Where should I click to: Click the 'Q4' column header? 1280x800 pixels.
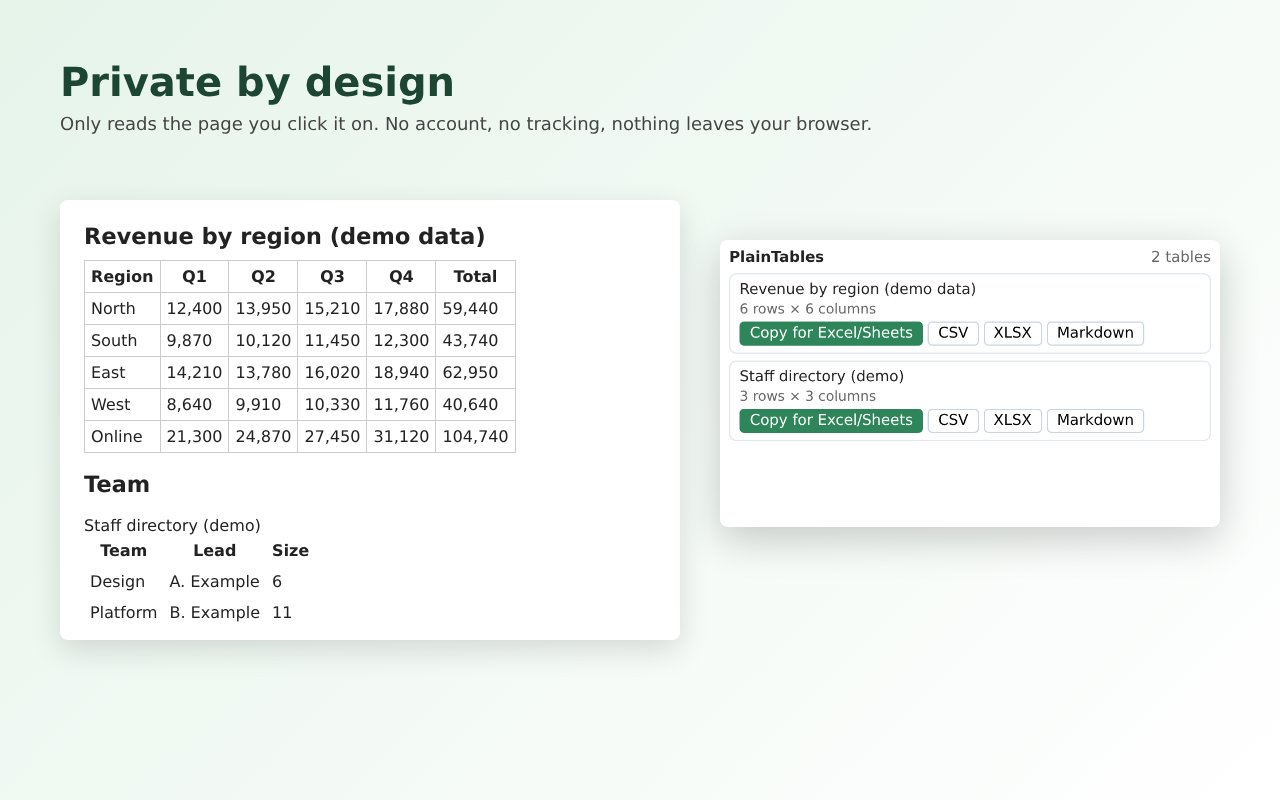[x=401, y=277]
